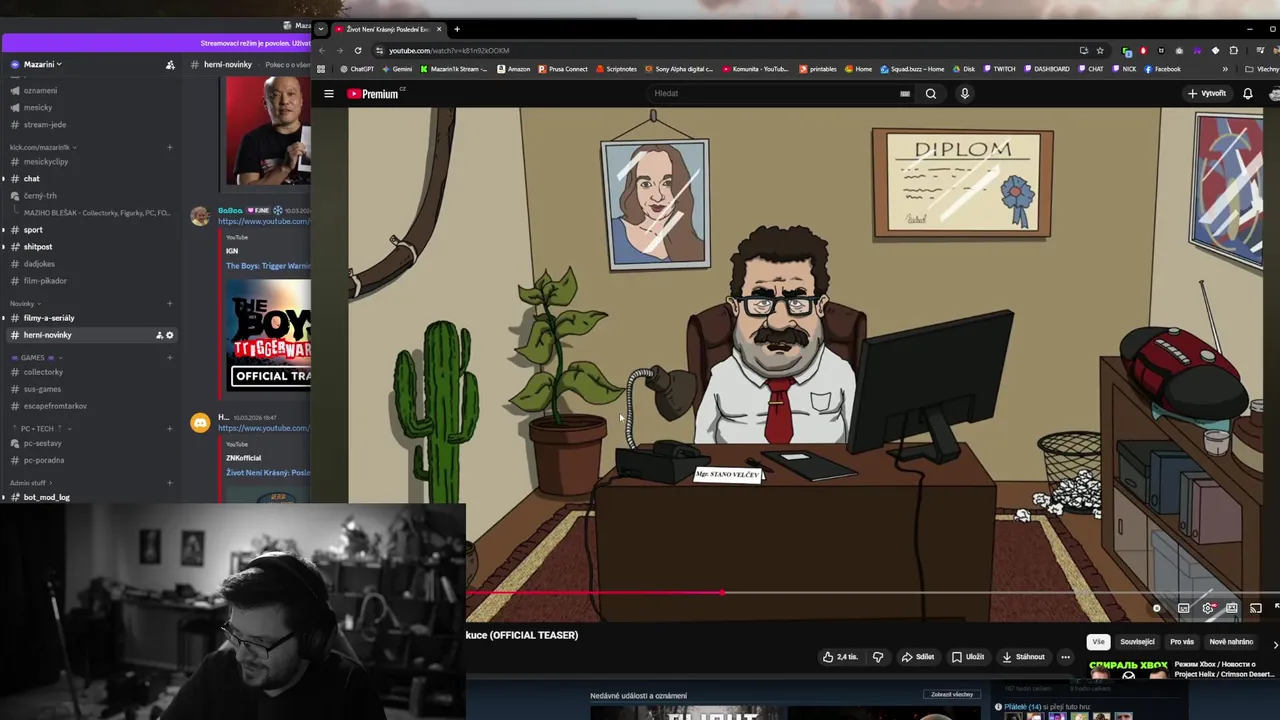Select the Vše filter chip
Viewport: 1280px width, 720px height.
point(1098,642)
